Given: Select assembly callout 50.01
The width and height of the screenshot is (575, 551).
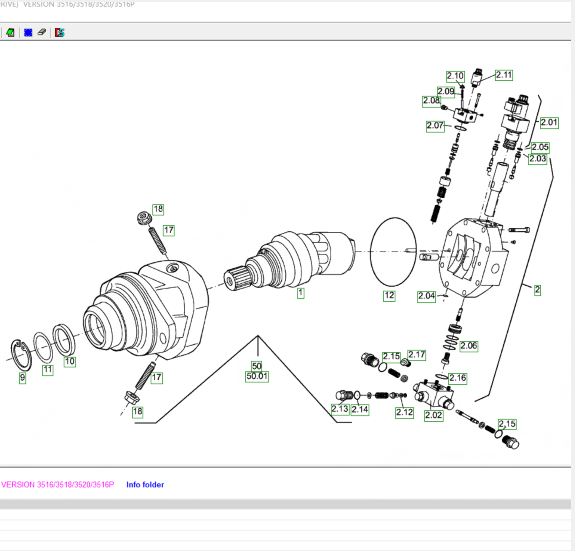Looking at the screenshot, I should [x=257, y=376].
